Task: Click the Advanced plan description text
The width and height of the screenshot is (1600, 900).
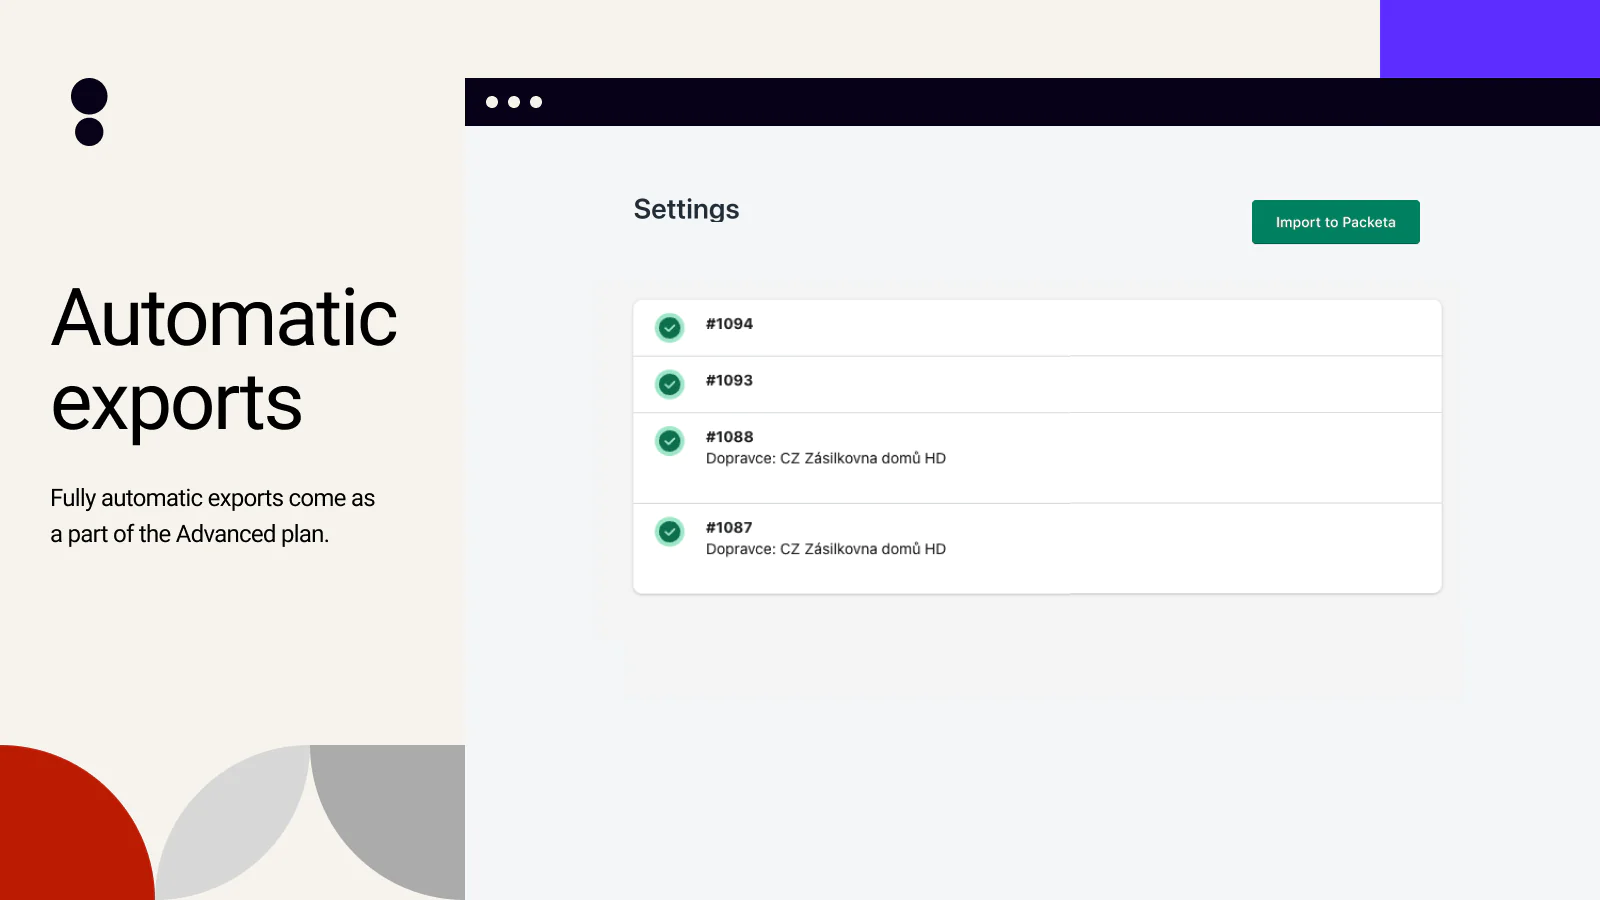Action: tap(212, 516)
